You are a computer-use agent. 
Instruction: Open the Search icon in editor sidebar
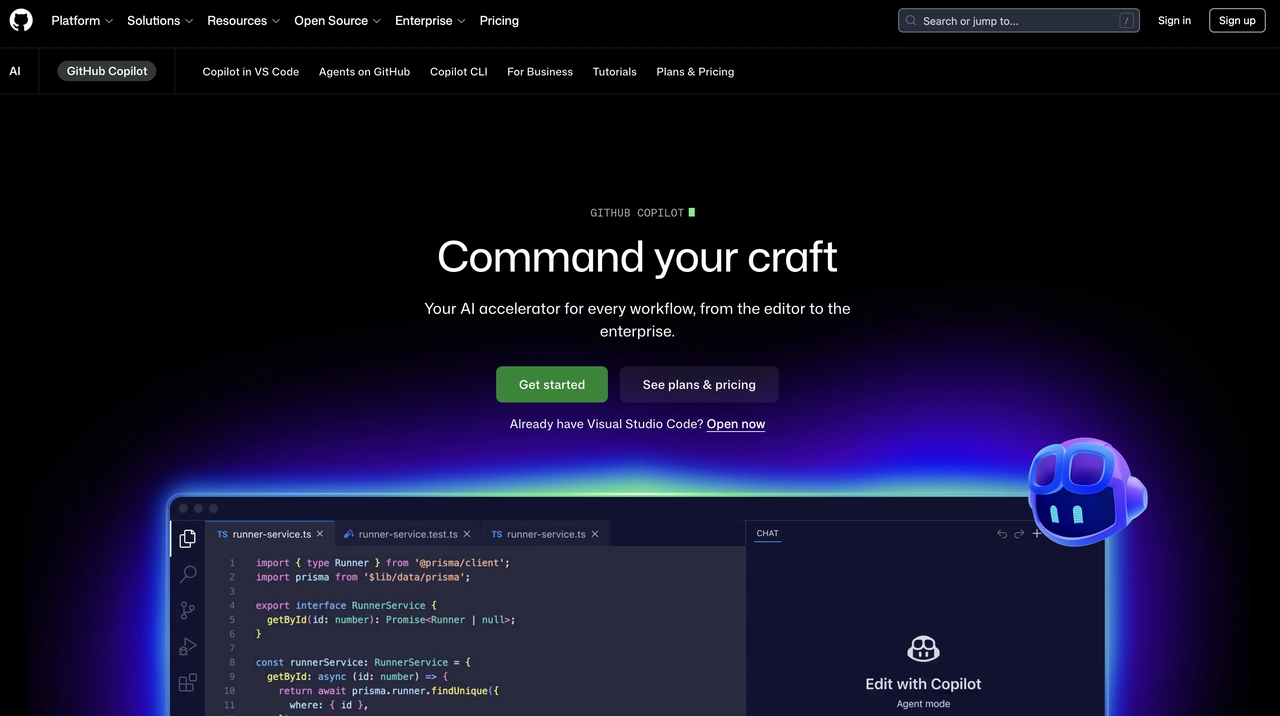point(187,574)
